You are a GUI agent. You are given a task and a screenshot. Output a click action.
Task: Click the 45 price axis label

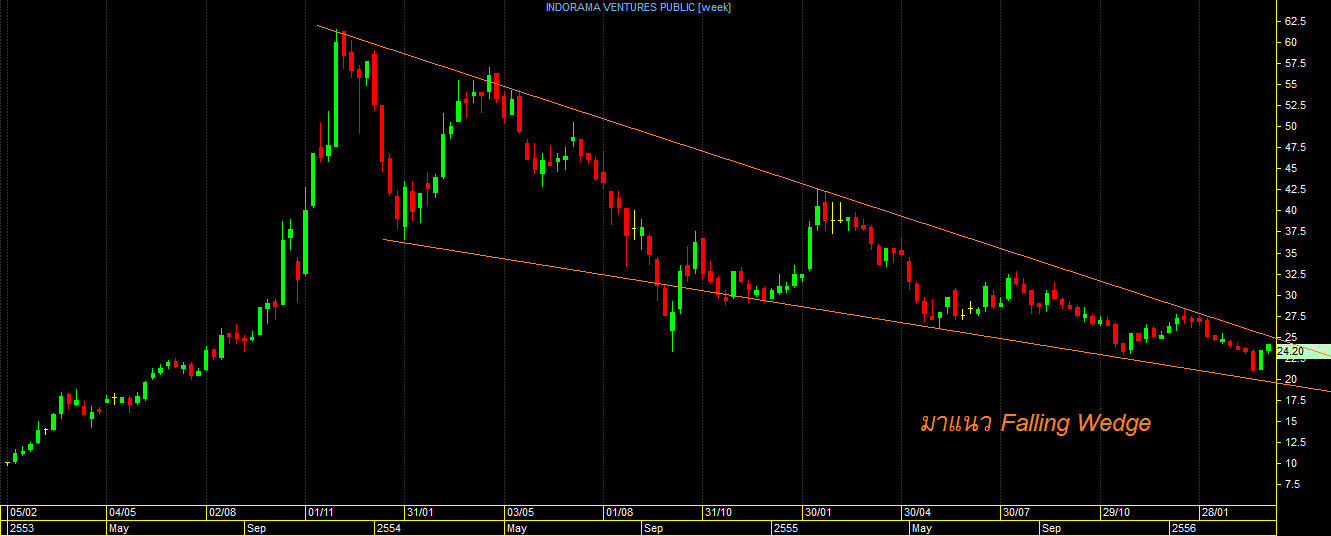click(x=1291, y=168)
